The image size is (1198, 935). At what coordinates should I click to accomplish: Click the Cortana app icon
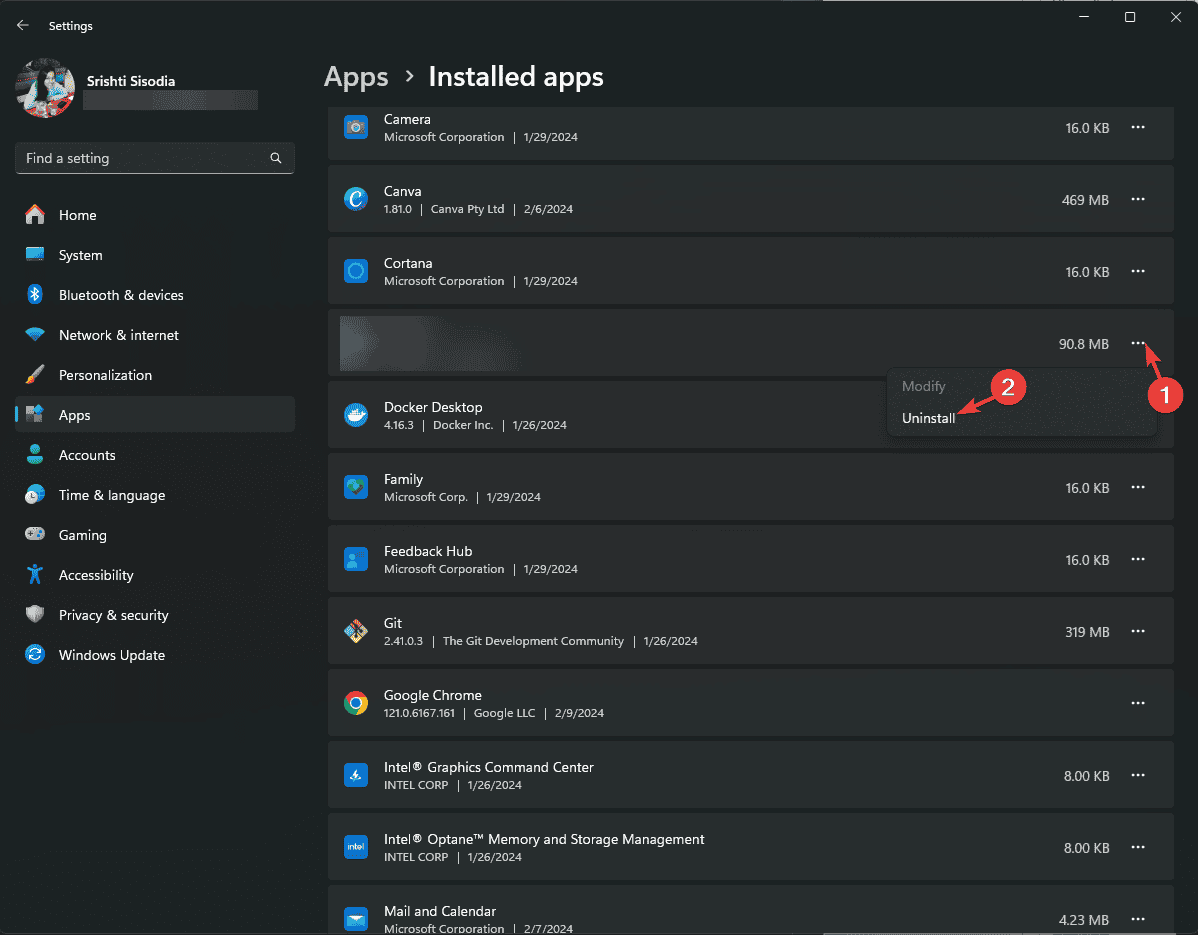click(x=356, y=271)
